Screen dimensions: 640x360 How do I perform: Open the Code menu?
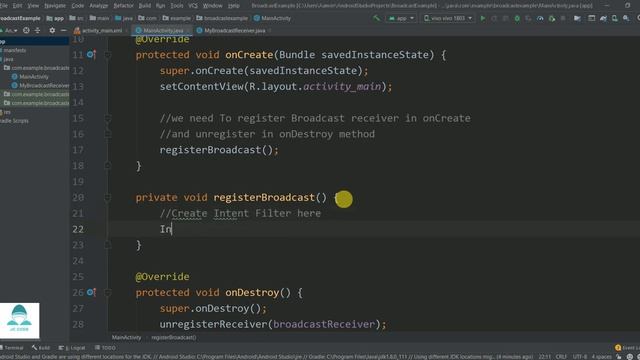coord(78,6)
